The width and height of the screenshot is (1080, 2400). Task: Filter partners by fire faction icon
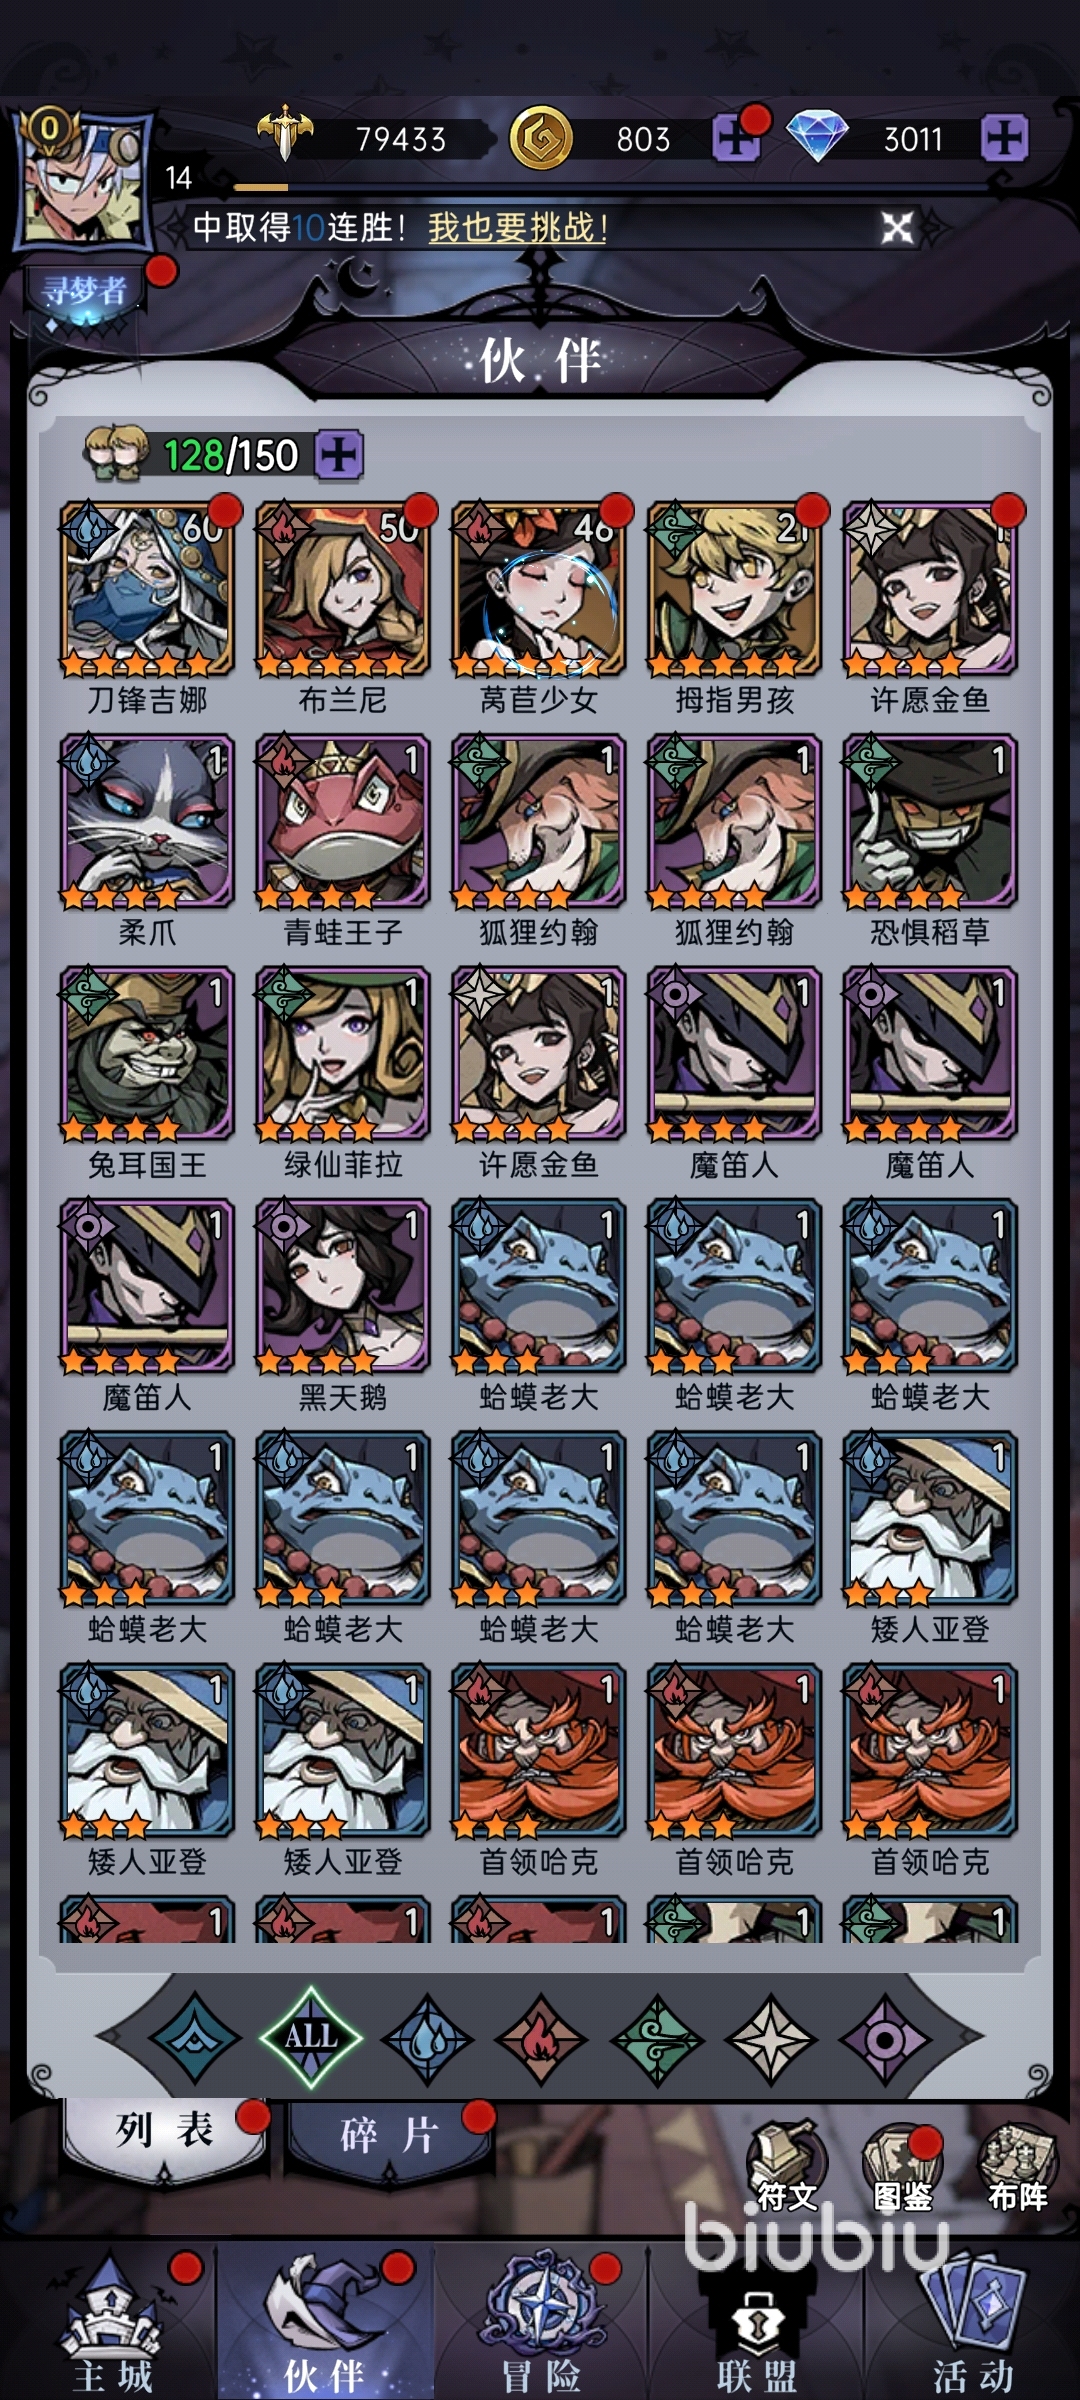[x=541, y=2039]
